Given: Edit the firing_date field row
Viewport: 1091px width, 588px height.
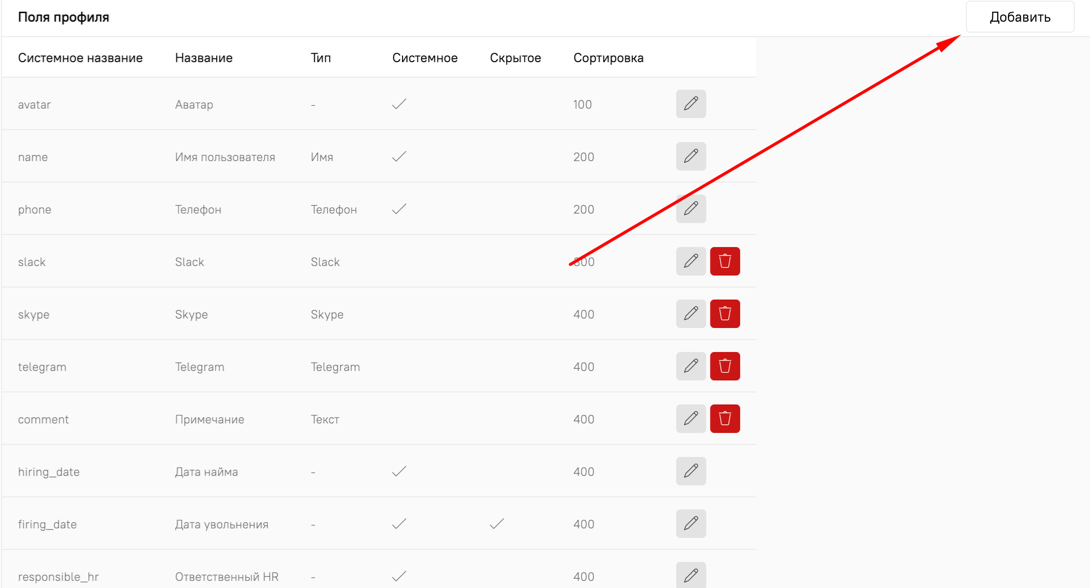Looking at the screenshot, I should pyautogui.click(x=690, y=524).
